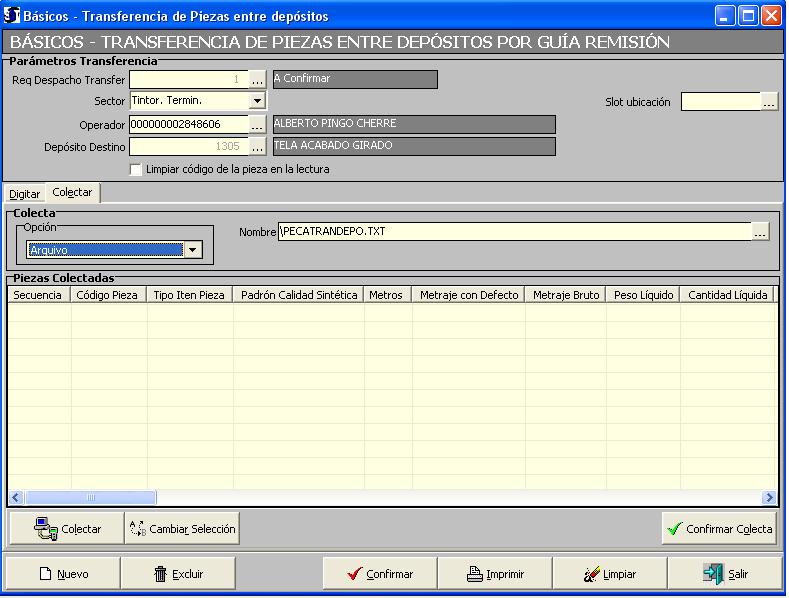This screenshot has width=789, height=598.
Task: Click Cambiar Selección button
Action: point(182,529)
